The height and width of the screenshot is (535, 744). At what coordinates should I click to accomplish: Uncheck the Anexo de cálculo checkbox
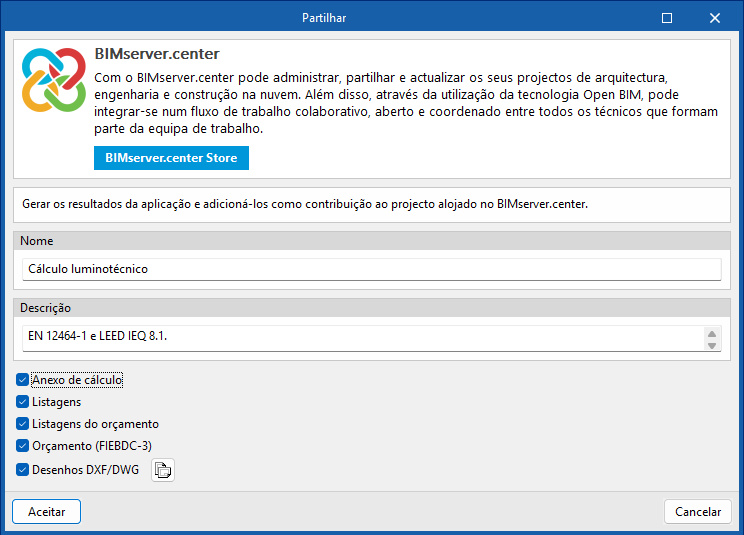23,380
